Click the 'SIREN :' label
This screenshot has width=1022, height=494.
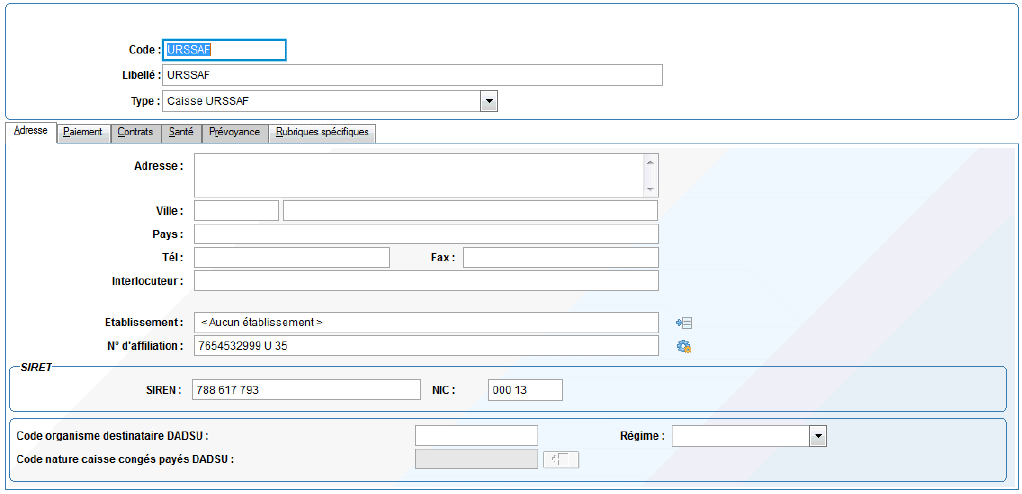(166, 390)
